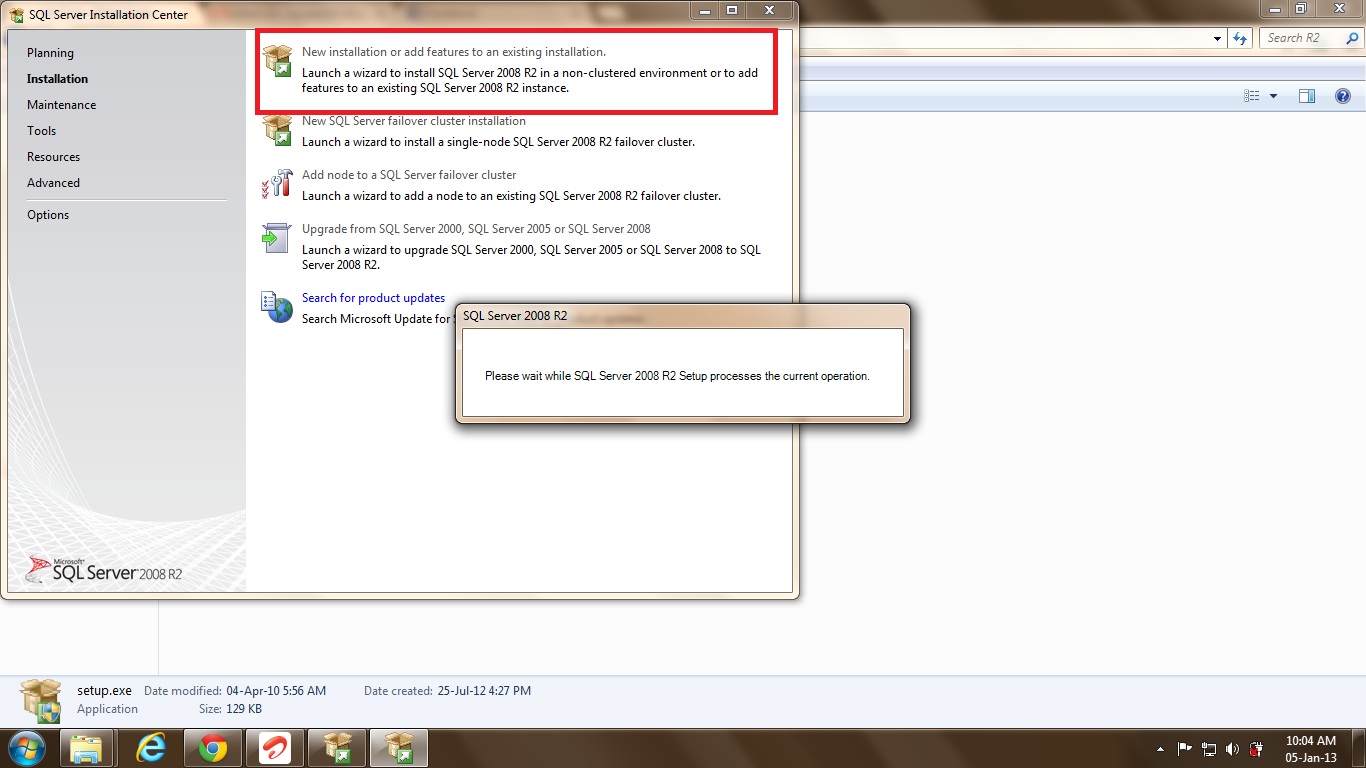Toggle the Explorer preview pane
1366x768 pixels.
tap(1306, 96)
